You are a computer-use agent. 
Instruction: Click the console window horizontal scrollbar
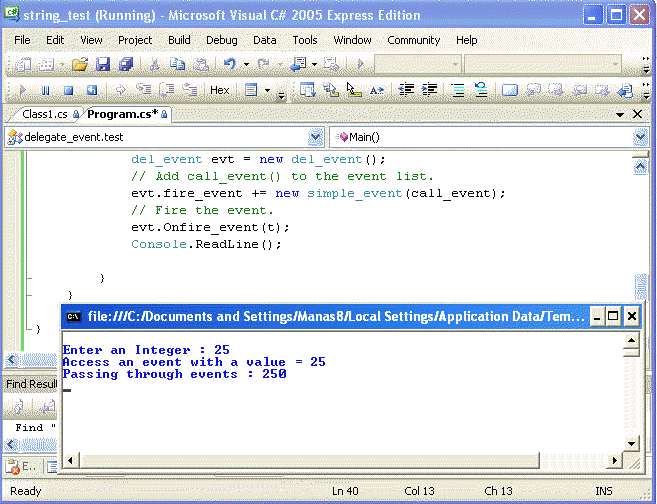pyautogui.click(x=340, y=459)
